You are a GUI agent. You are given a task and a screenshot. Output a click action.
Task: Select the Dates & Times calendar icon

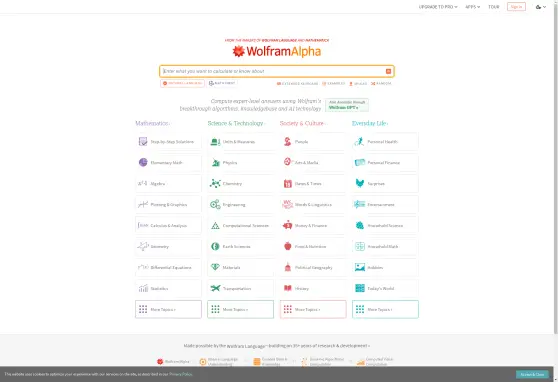pyautogui.click(x=288, y=184)
